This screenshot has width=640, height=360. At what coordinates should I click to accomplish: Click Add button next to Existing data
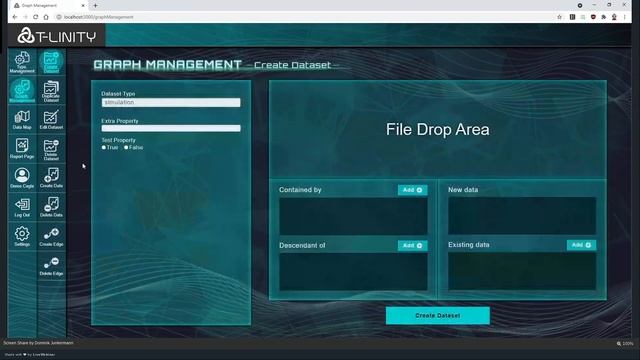(x=581, y=245)
